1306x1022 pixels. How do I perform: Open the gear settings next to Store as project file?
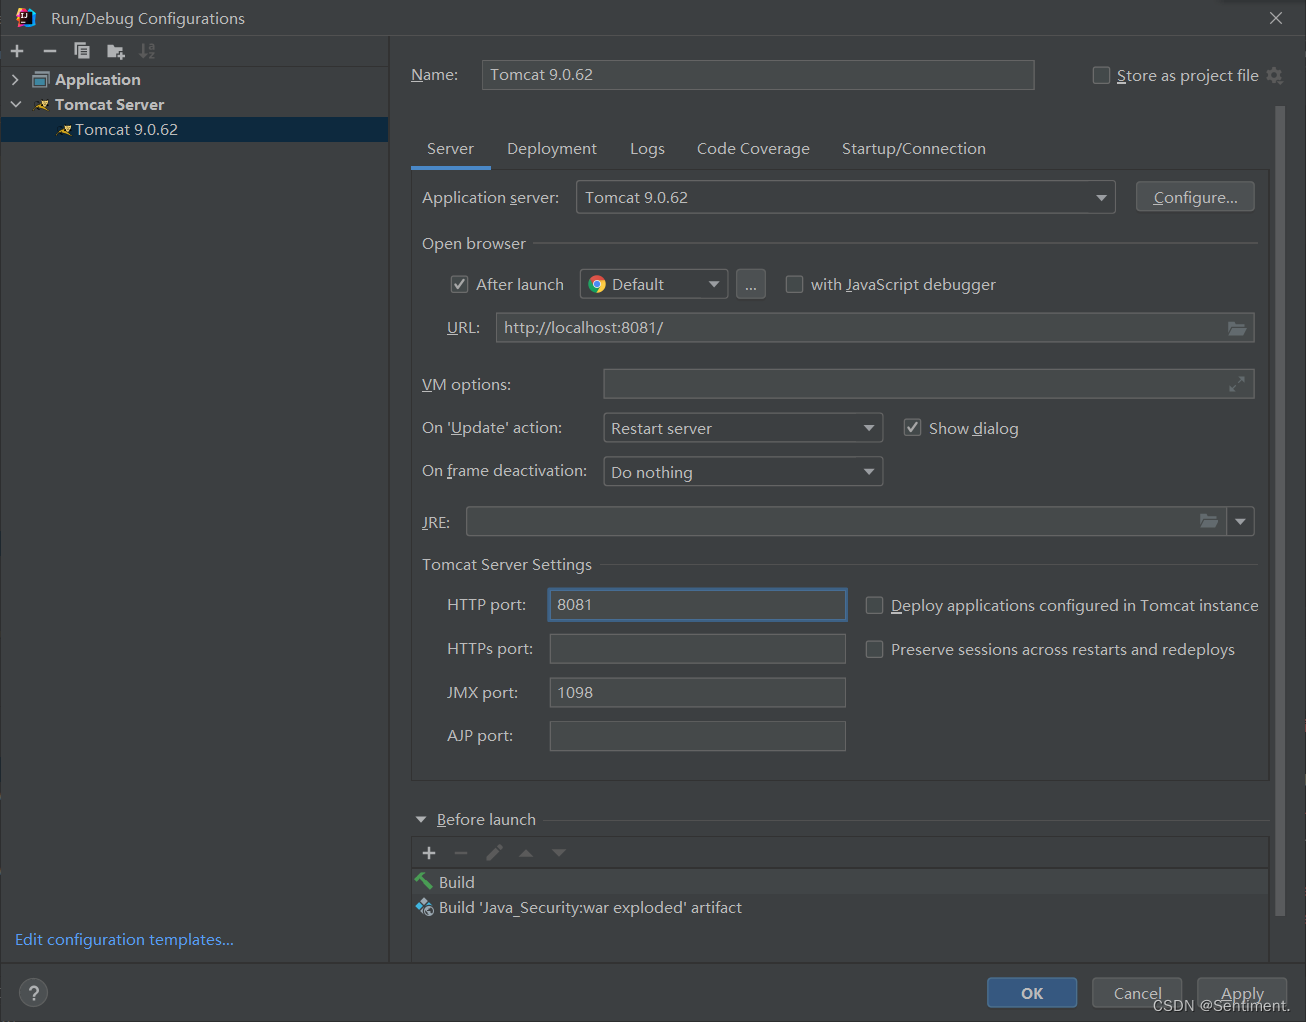tap(1274, 75)
